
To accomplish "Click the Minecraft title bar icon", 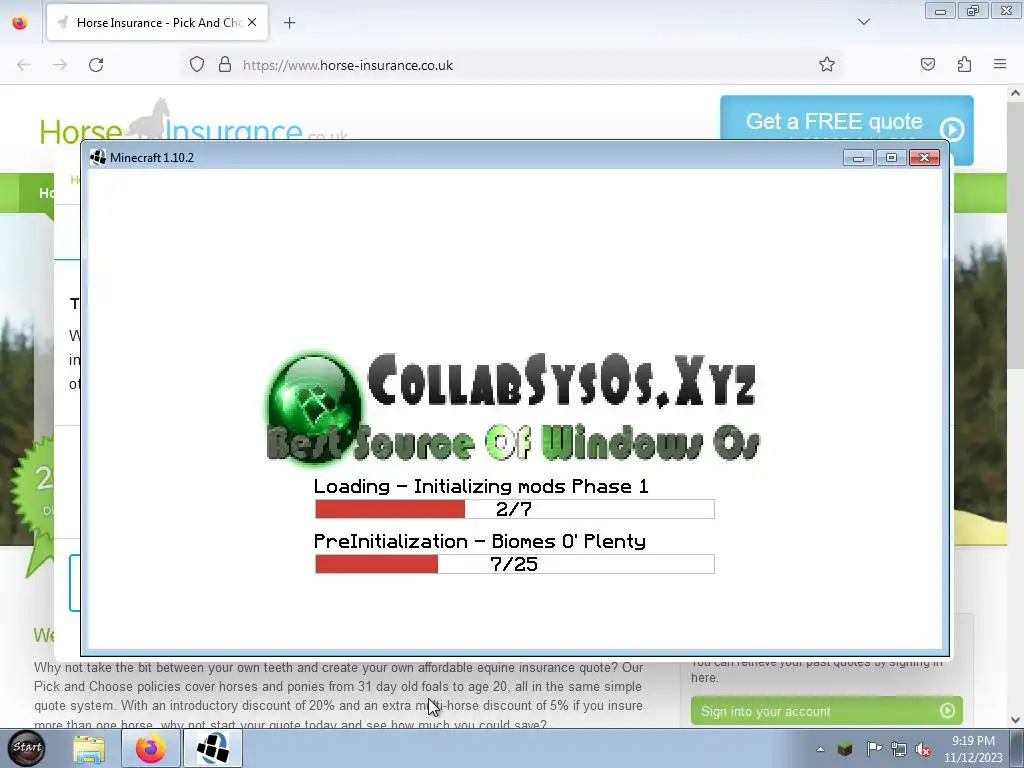I will point(98,157).
